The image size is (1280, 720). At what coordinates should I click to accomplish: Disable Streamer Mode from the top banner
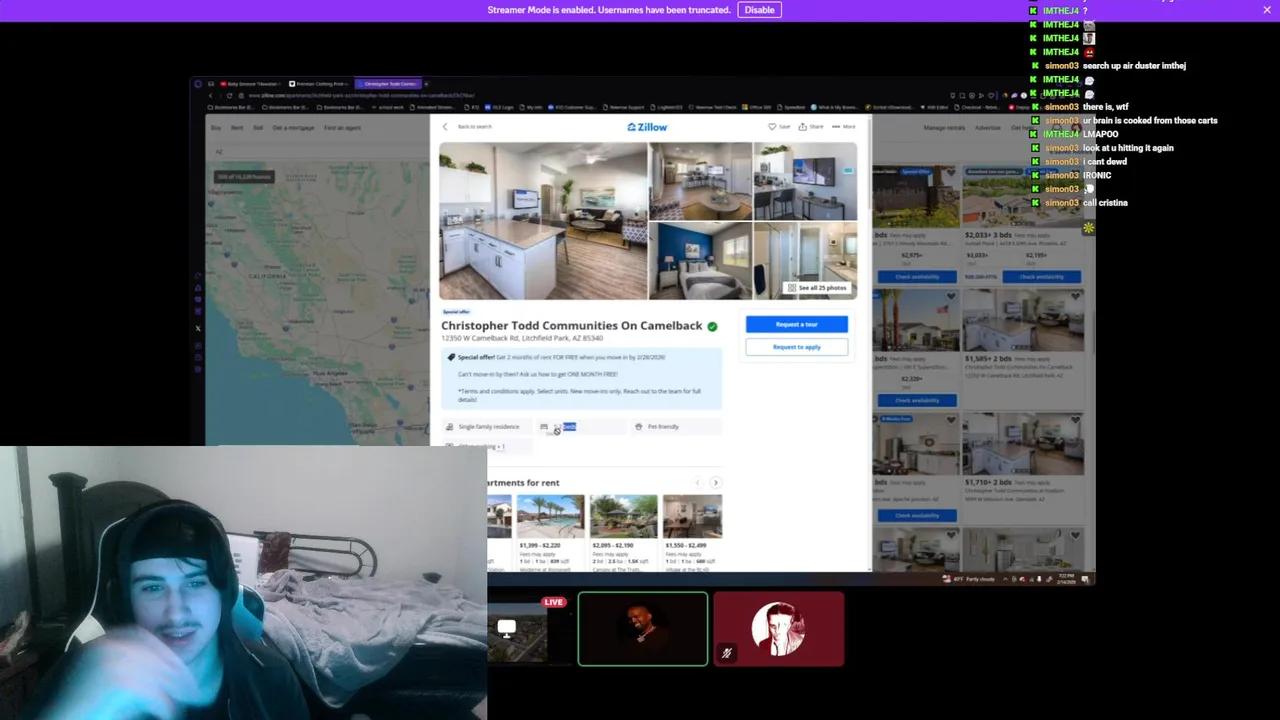click(x=759, y=10)
